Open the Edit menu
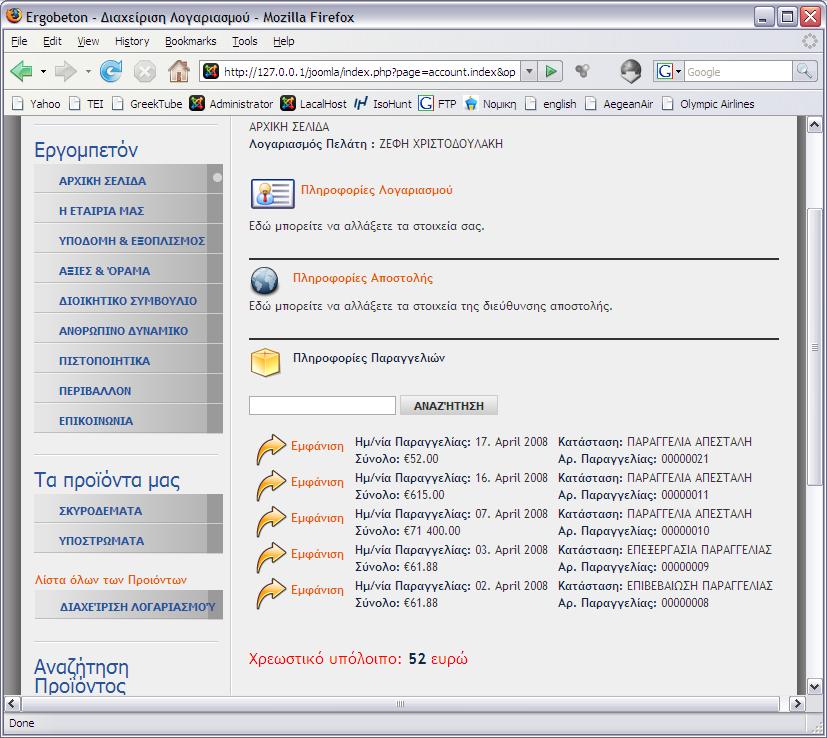The height and width of the screenshot is (738, 827). pos(52,41)
